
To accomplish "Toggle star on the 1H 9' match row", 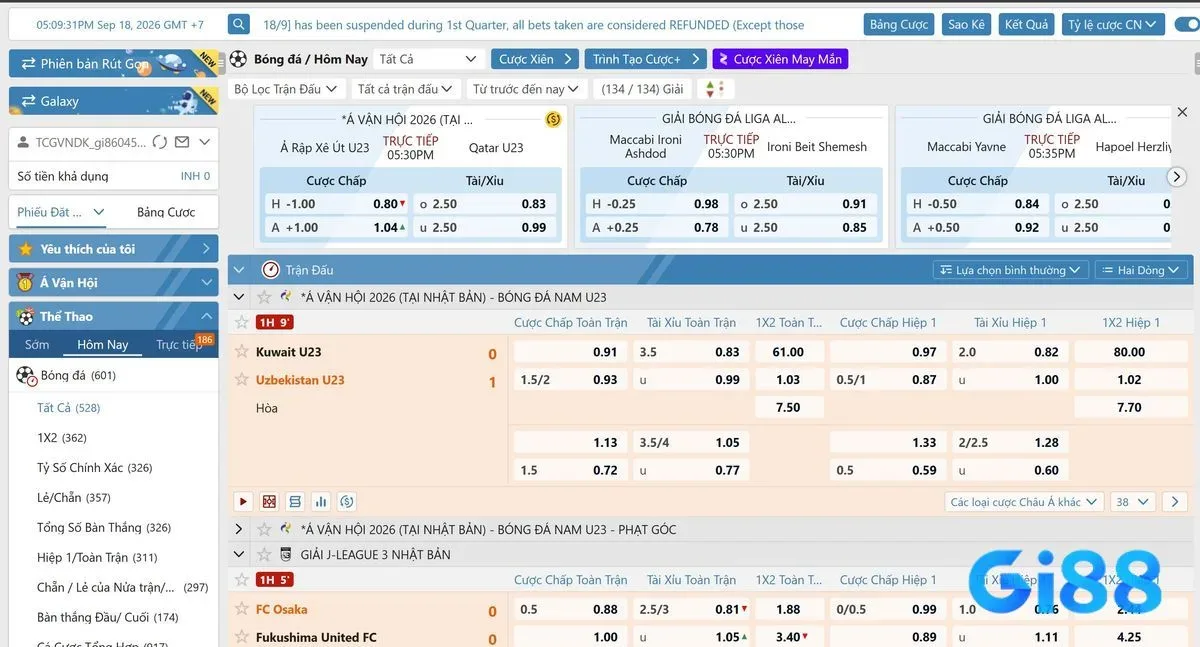I will click(241, 322).
